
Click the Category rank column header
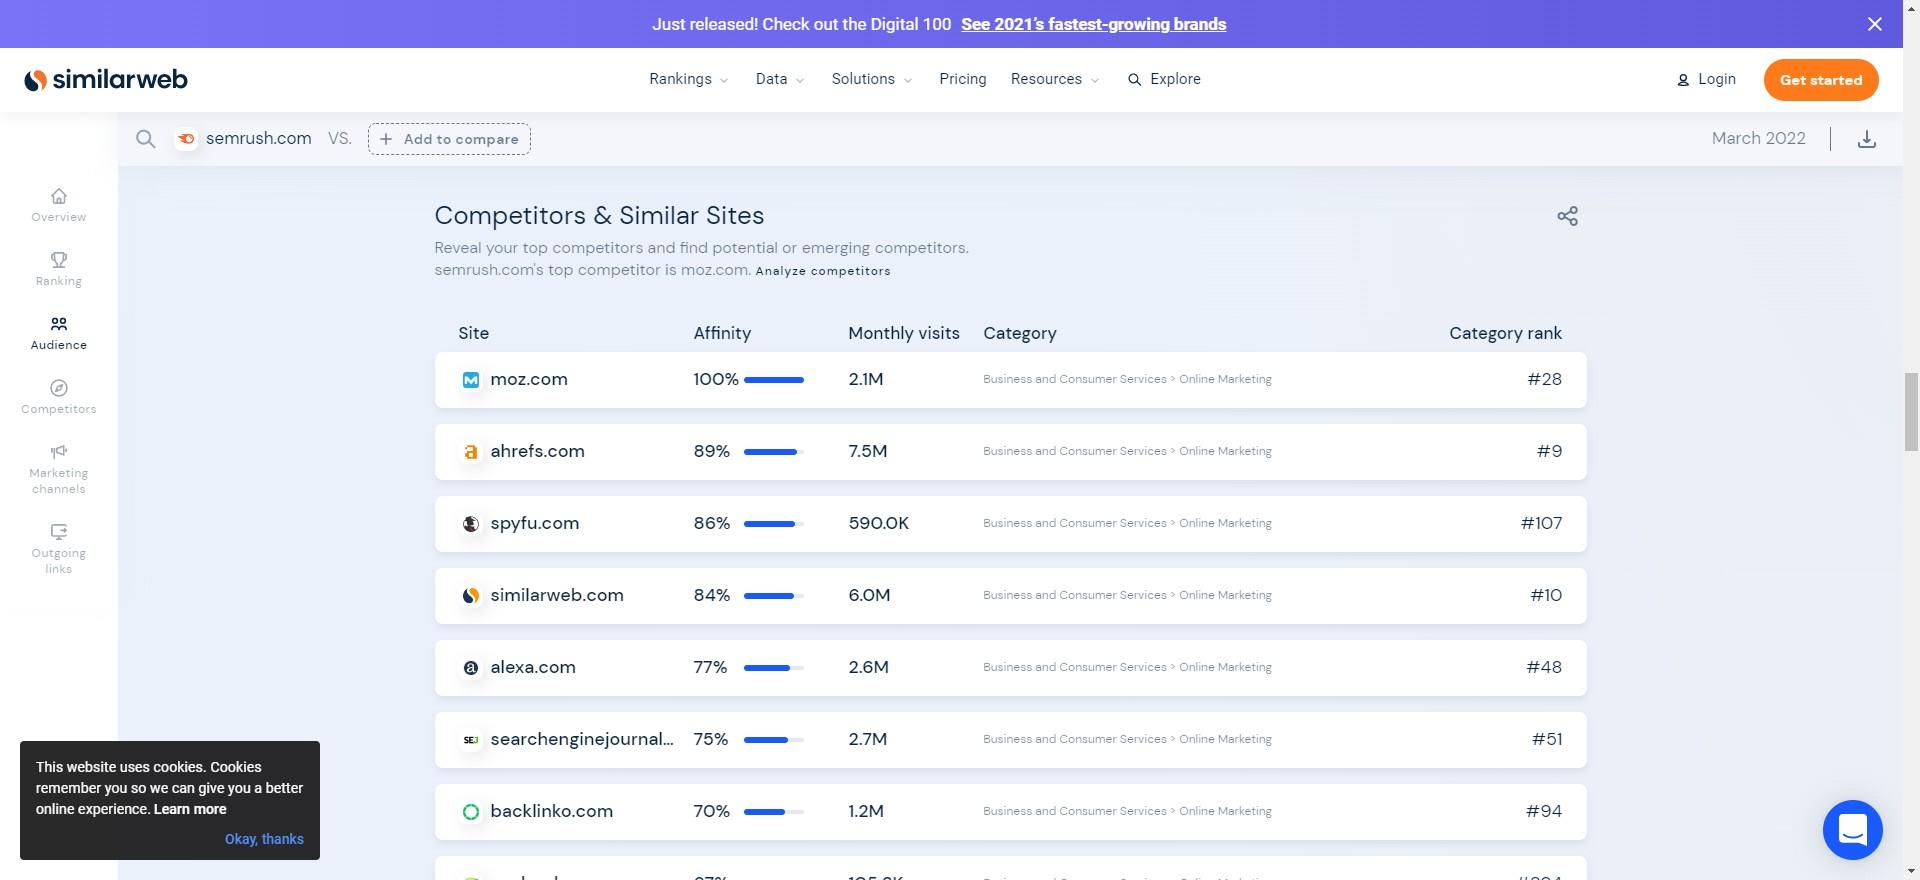[1505, 334]
